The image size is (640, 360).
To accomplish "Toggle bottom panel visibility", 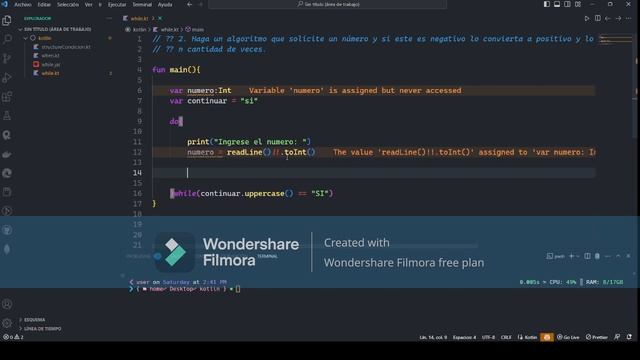I will coord(557,4).
